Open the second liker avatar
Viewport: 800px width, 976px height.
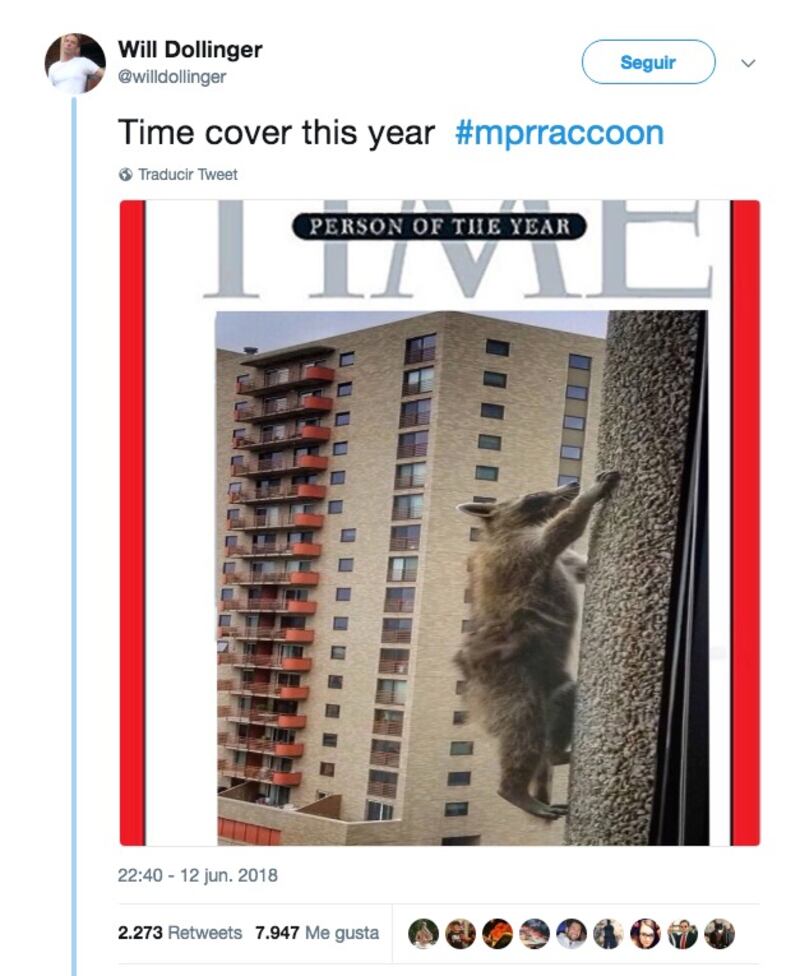pos(461,934)
